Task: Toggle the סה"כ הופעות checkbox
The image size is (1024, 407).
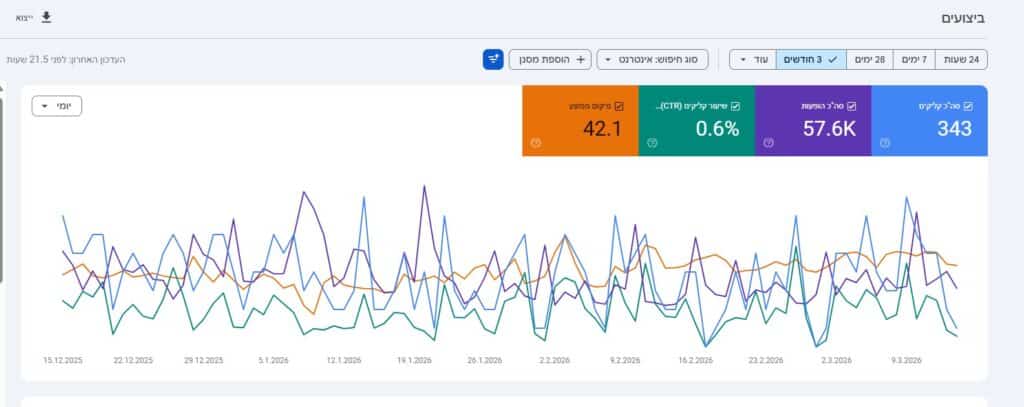Action: point(852,105)
